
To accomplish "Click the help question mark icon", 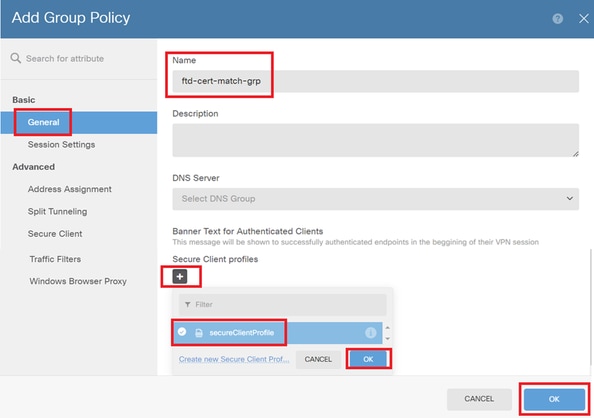I will (557, 19).
